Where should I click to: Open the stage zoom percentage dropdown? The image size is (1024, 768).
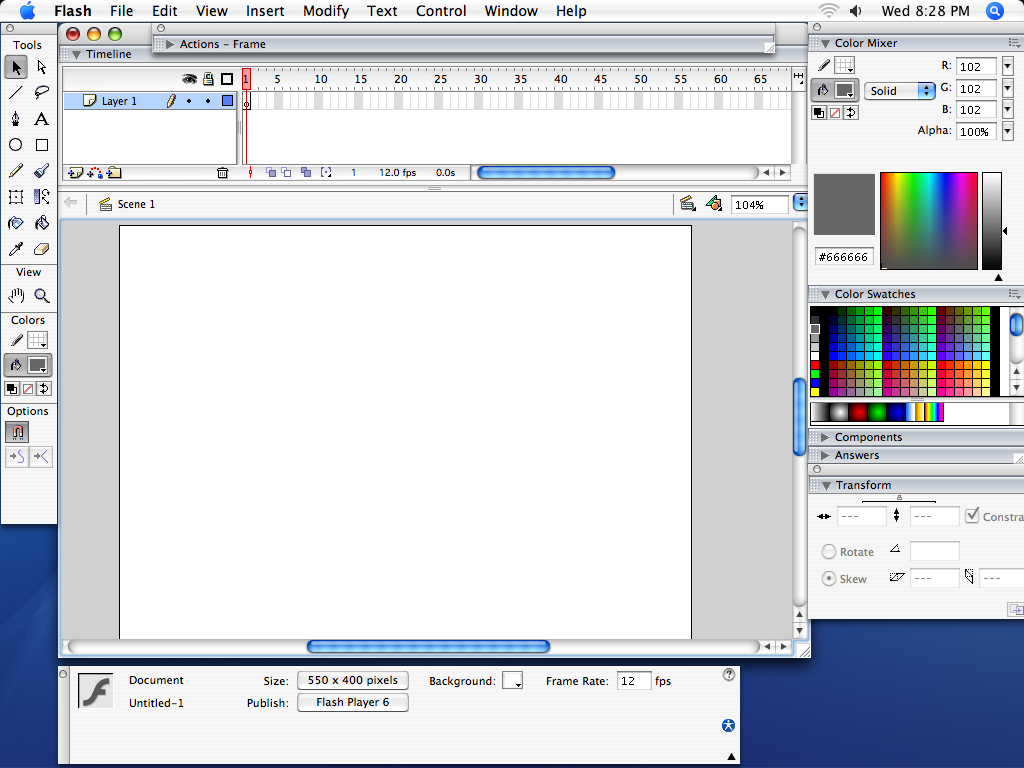click(x=800, y=202)
